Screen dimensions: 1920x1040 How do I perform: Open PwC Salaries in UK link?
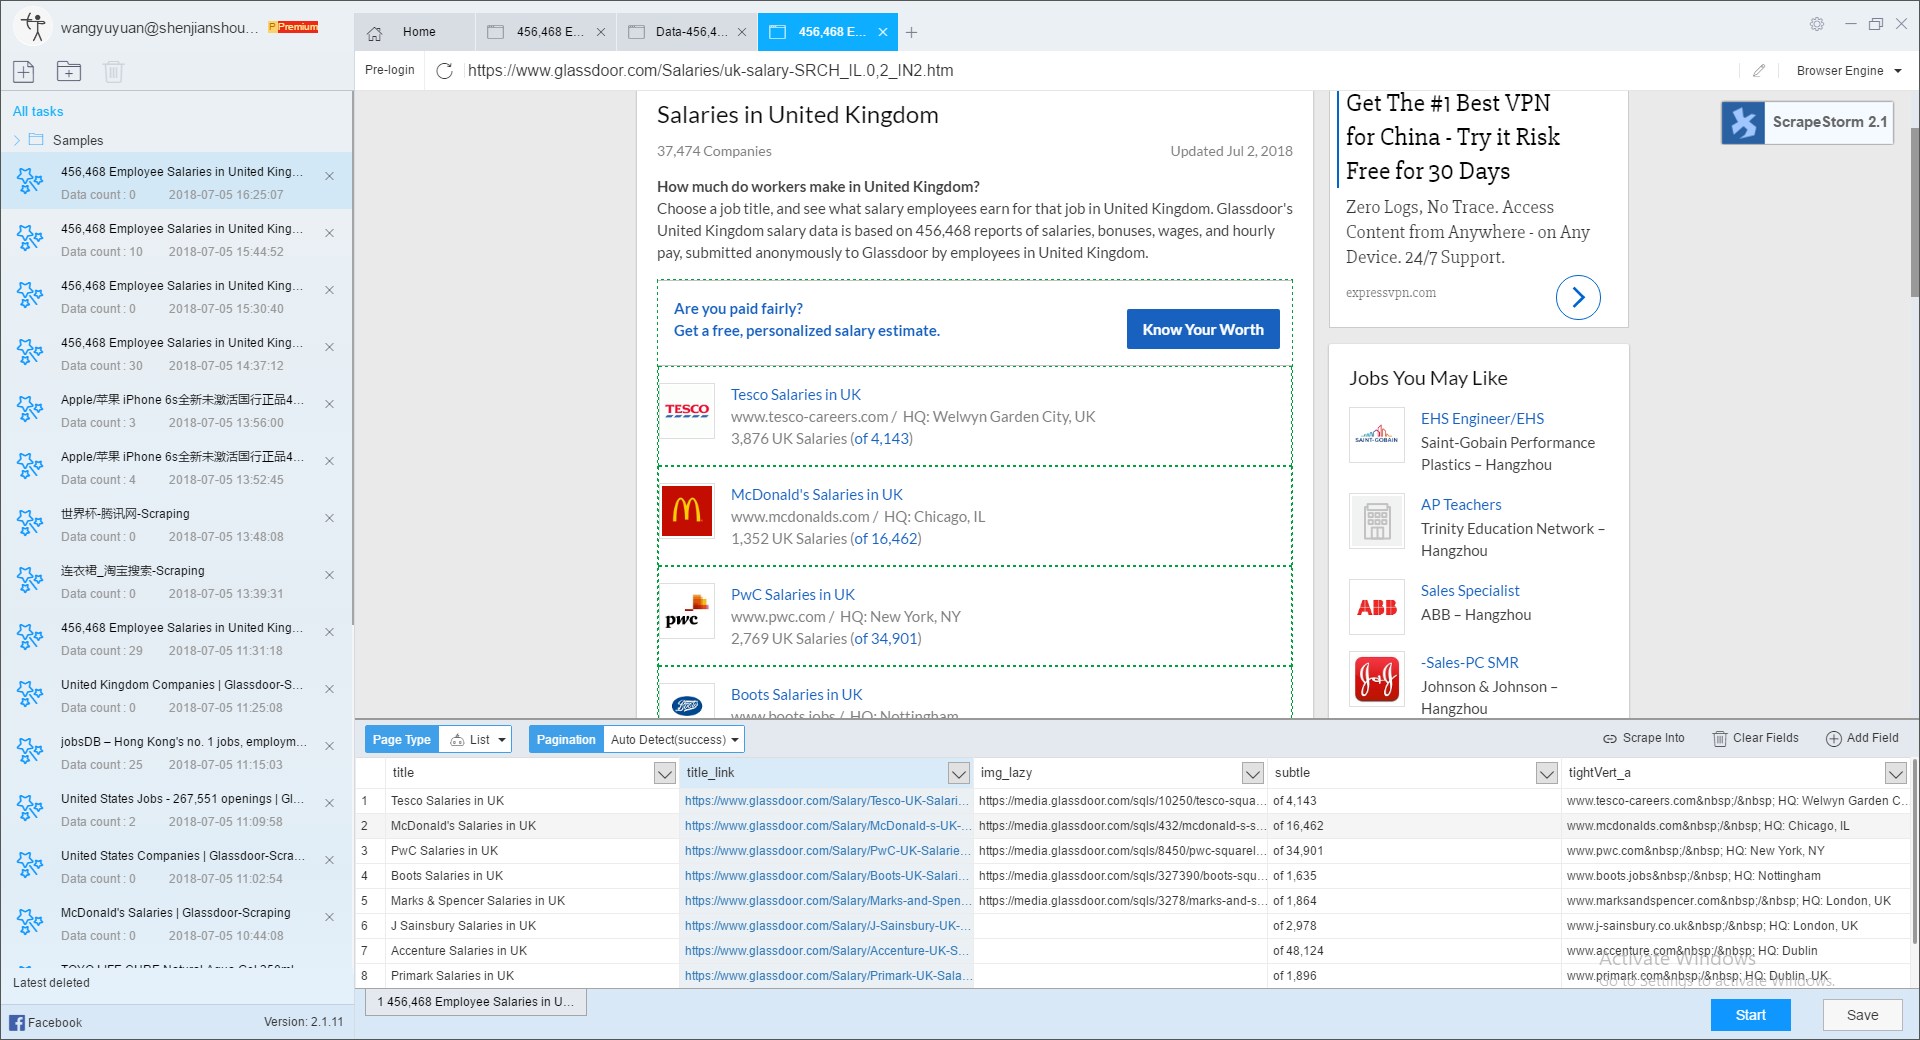tap(793, 595)
